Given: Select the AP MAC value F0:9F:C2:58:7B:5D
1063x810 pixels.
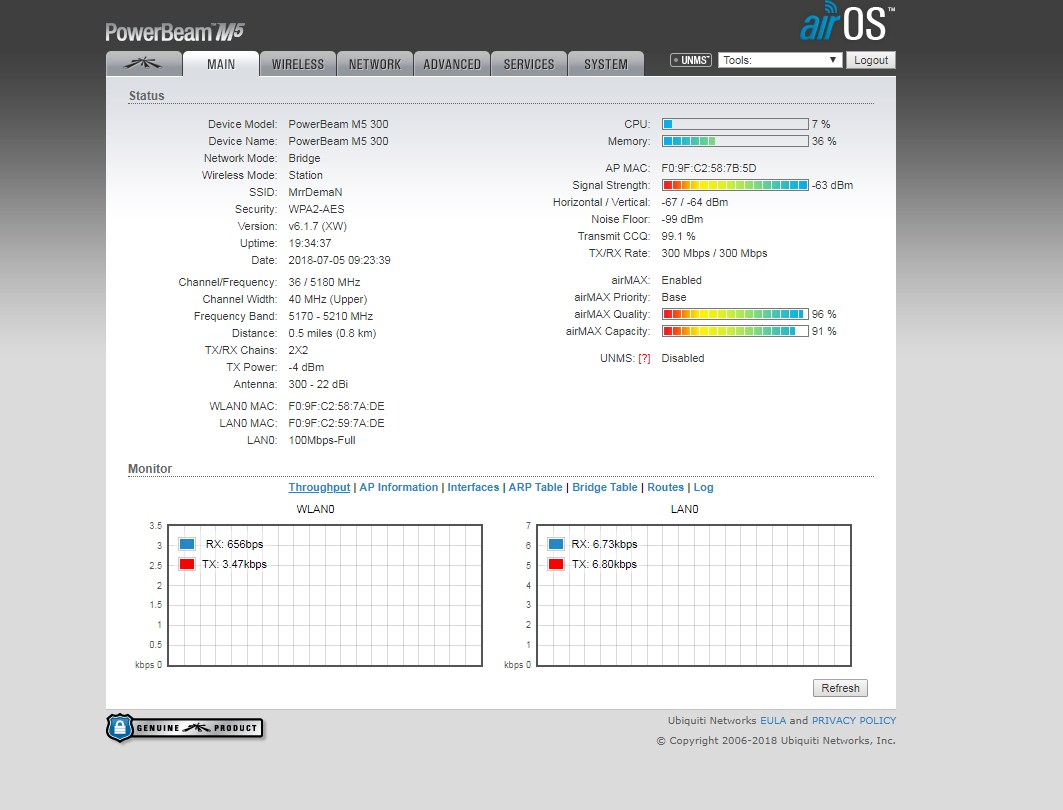Looking at the screenshot, I should coord(708,168).
